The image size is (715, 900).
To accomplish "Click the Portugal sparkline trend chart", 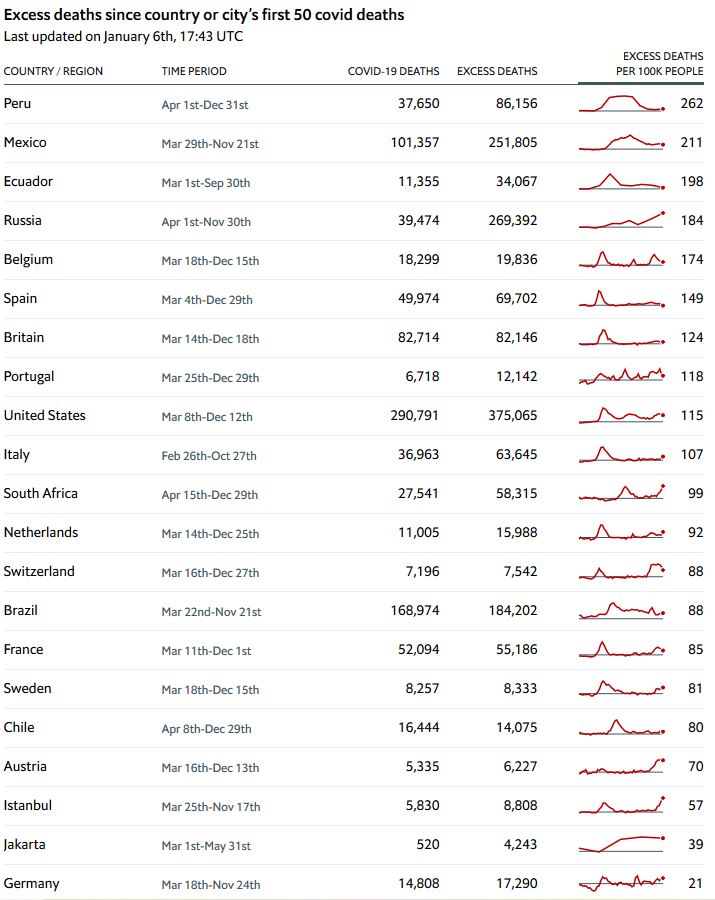I will click(x=621, y=376).
